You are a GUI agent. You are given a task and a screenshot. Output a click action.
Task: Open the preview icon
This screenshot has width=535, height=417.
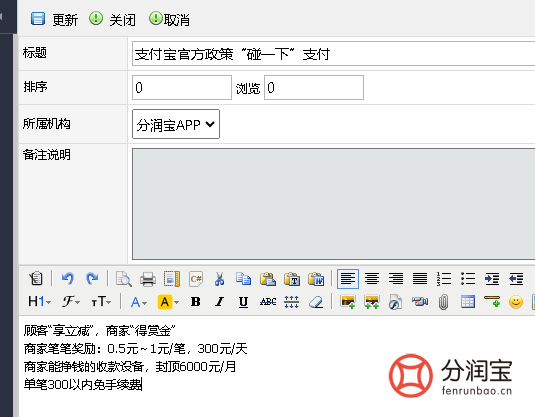[x=124, y=278]
